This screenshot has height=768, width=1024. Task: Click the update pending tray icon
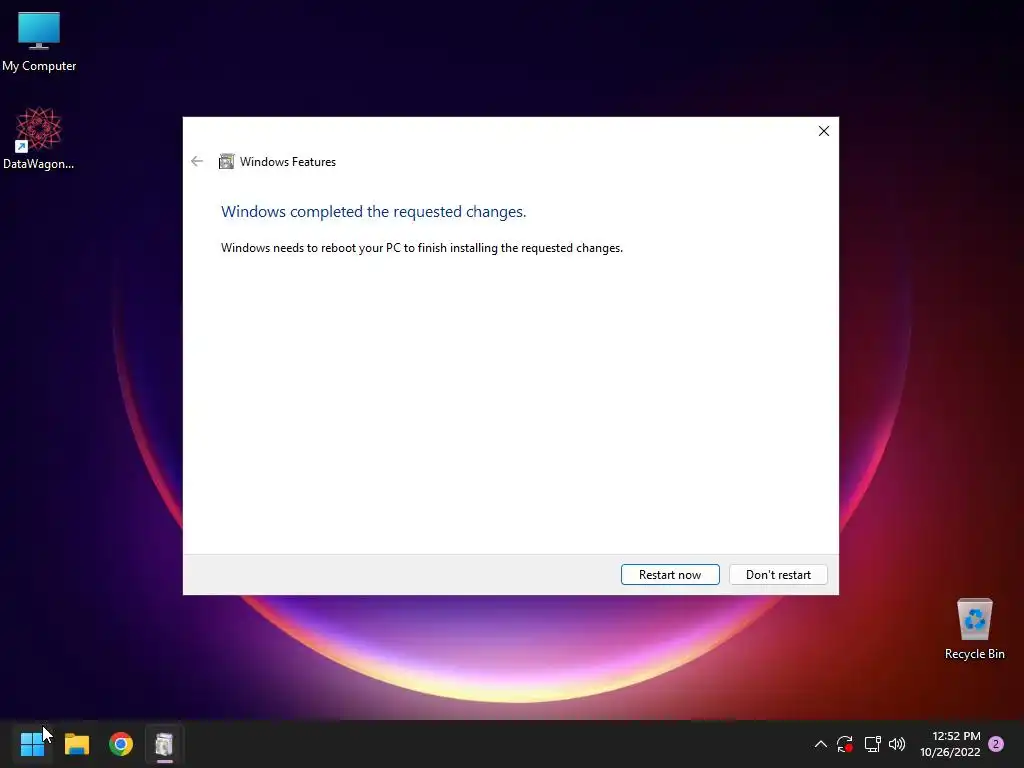pos(845,744)
